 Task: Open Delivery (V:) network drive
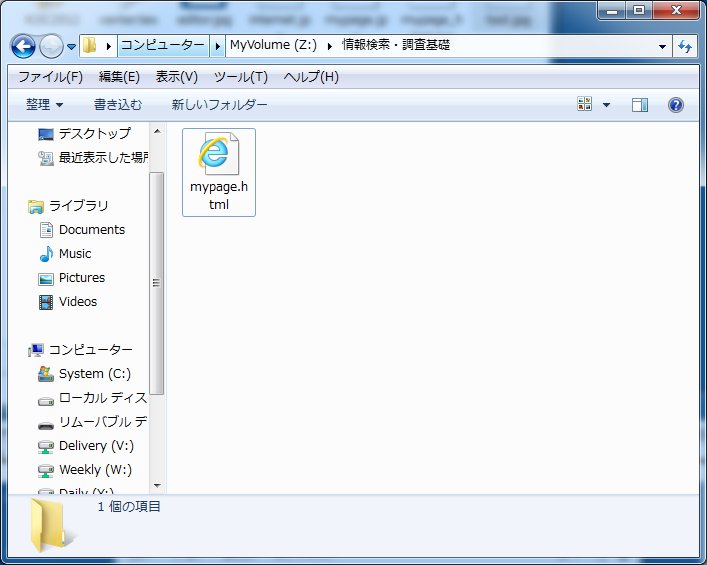point(96,446)
